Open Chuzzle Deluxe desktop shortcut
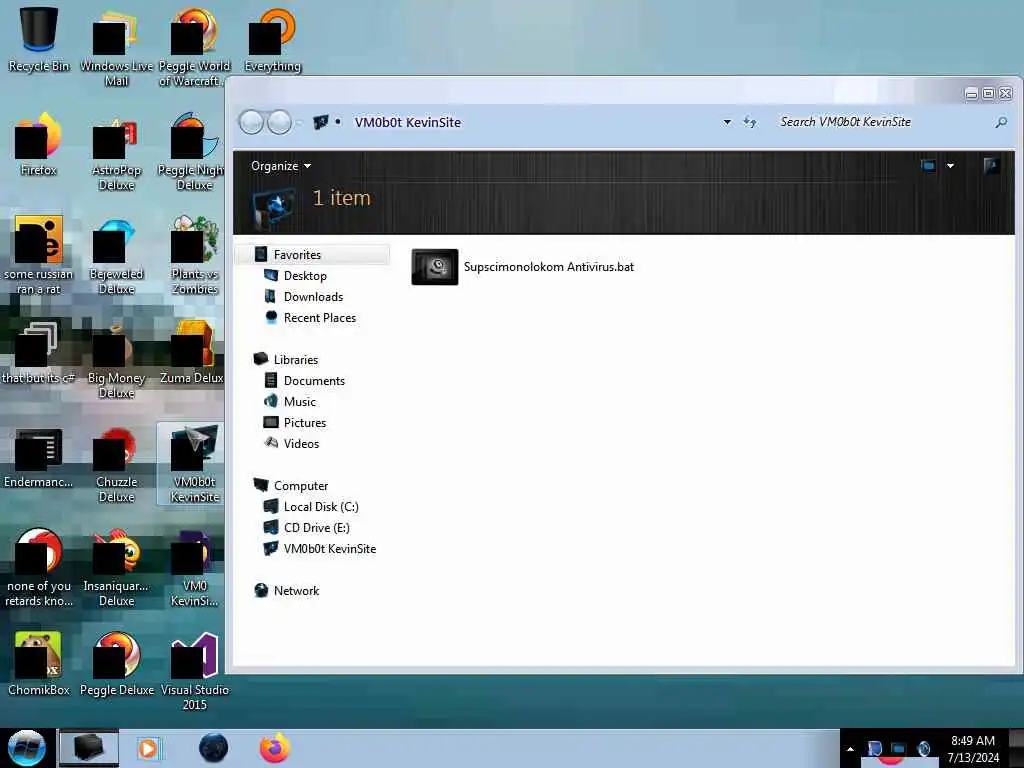 pyautogui.click(x=116, y=464)
